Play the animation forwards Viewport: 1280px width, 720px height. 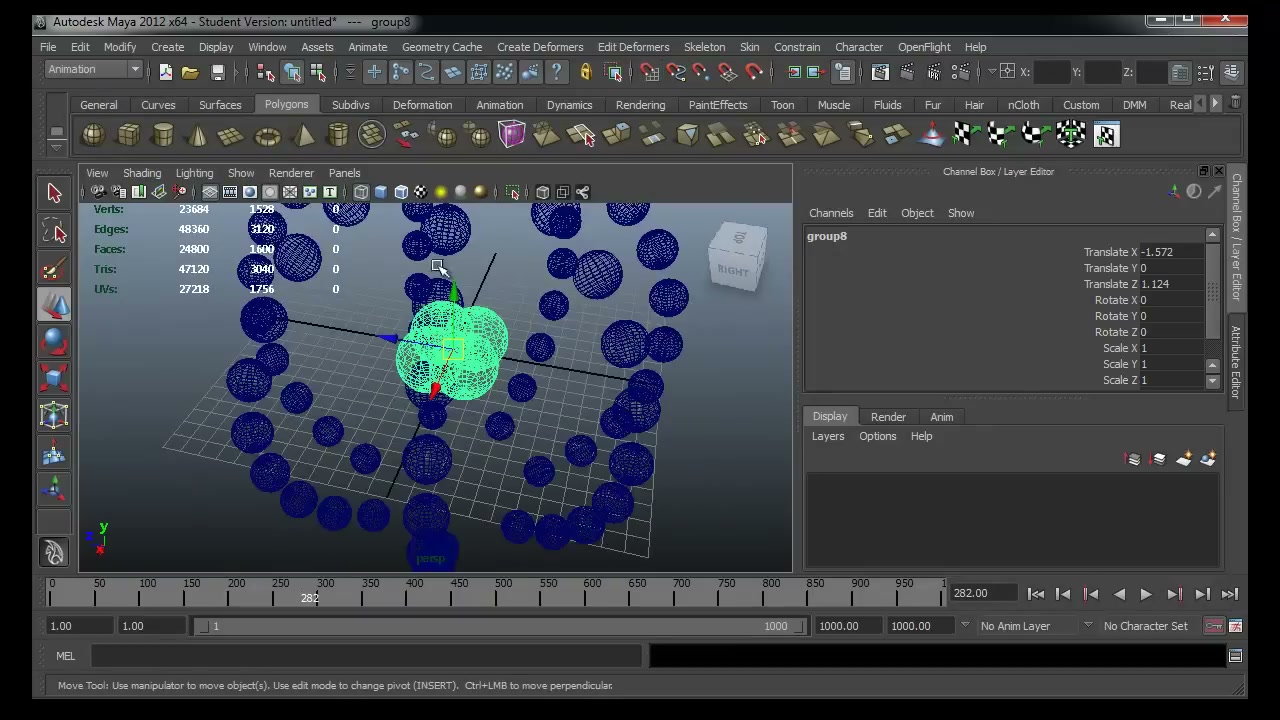click(1146, 594)
